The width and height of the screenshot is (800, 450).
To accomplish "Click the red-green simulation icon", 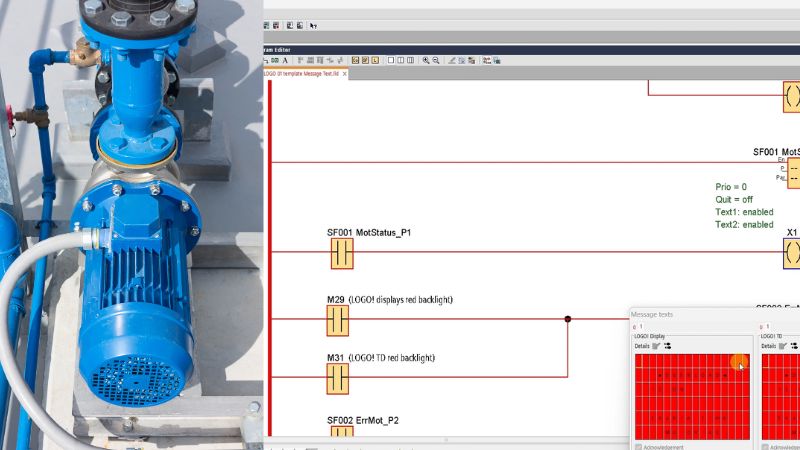I will (x=487, y=61).
